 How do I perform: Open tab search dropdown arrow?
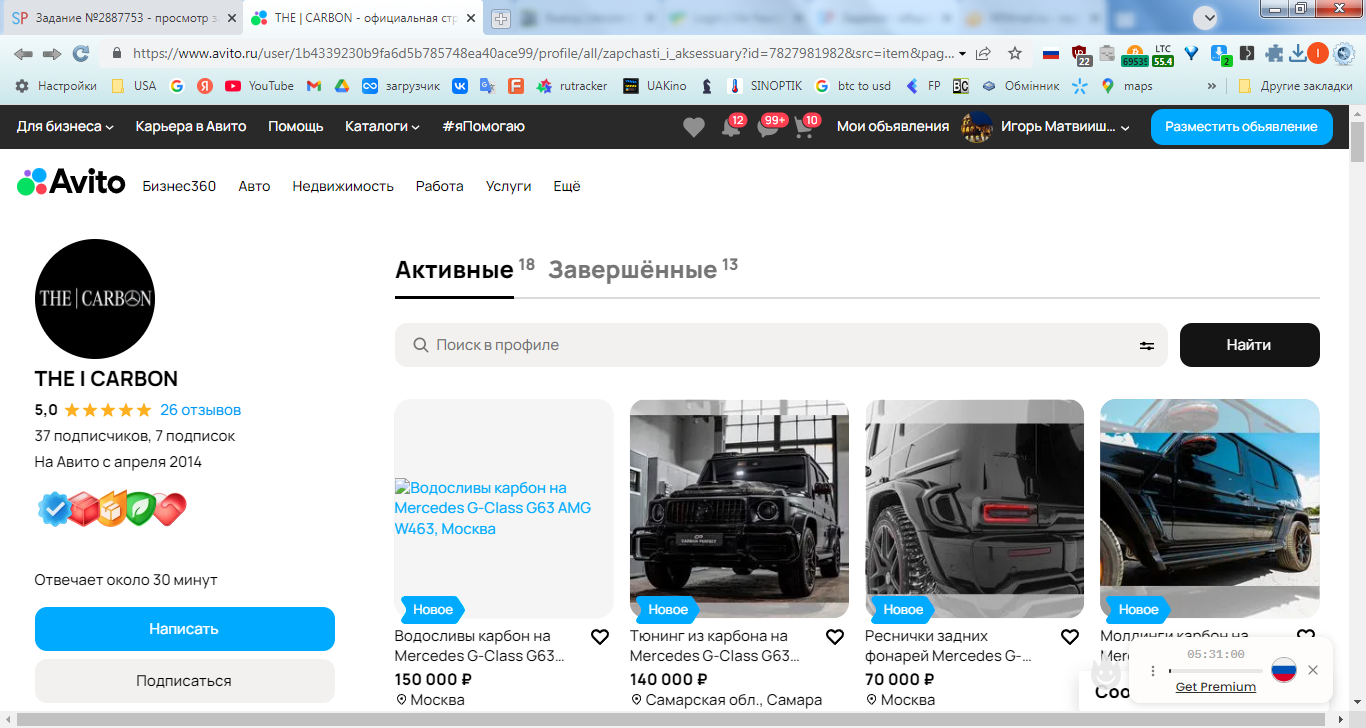1207,17
